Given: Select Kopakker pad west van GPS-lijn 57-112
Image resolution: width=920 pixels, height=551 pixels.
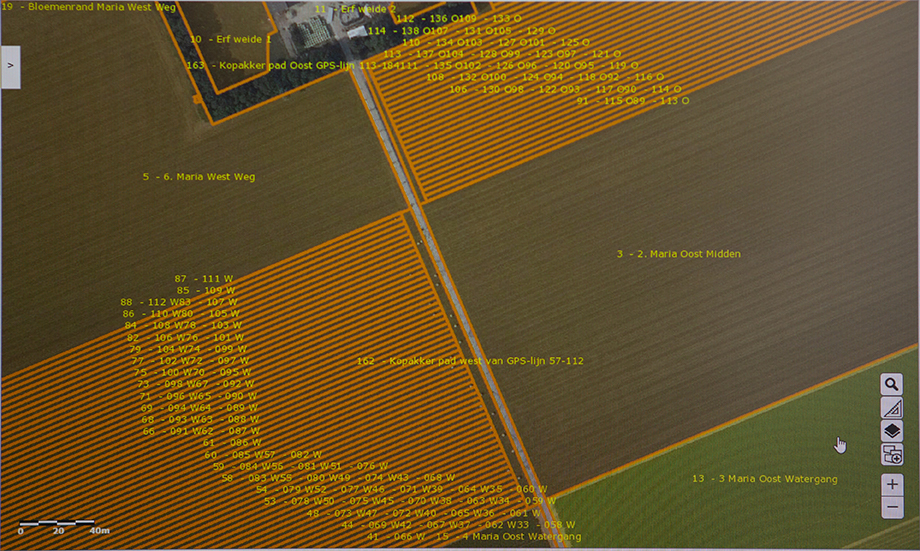Looking at the screenshot, I should (x=470, y=360).
